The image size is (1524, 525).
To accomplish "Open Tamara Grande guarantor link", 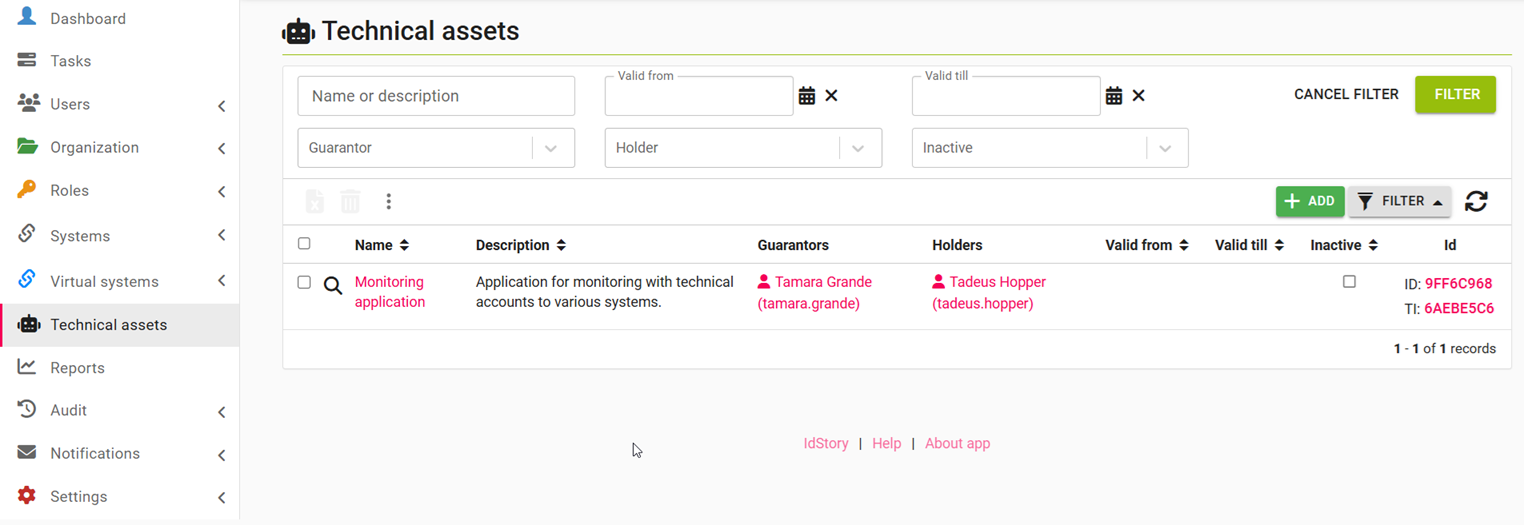I will [x=814, y=292].
